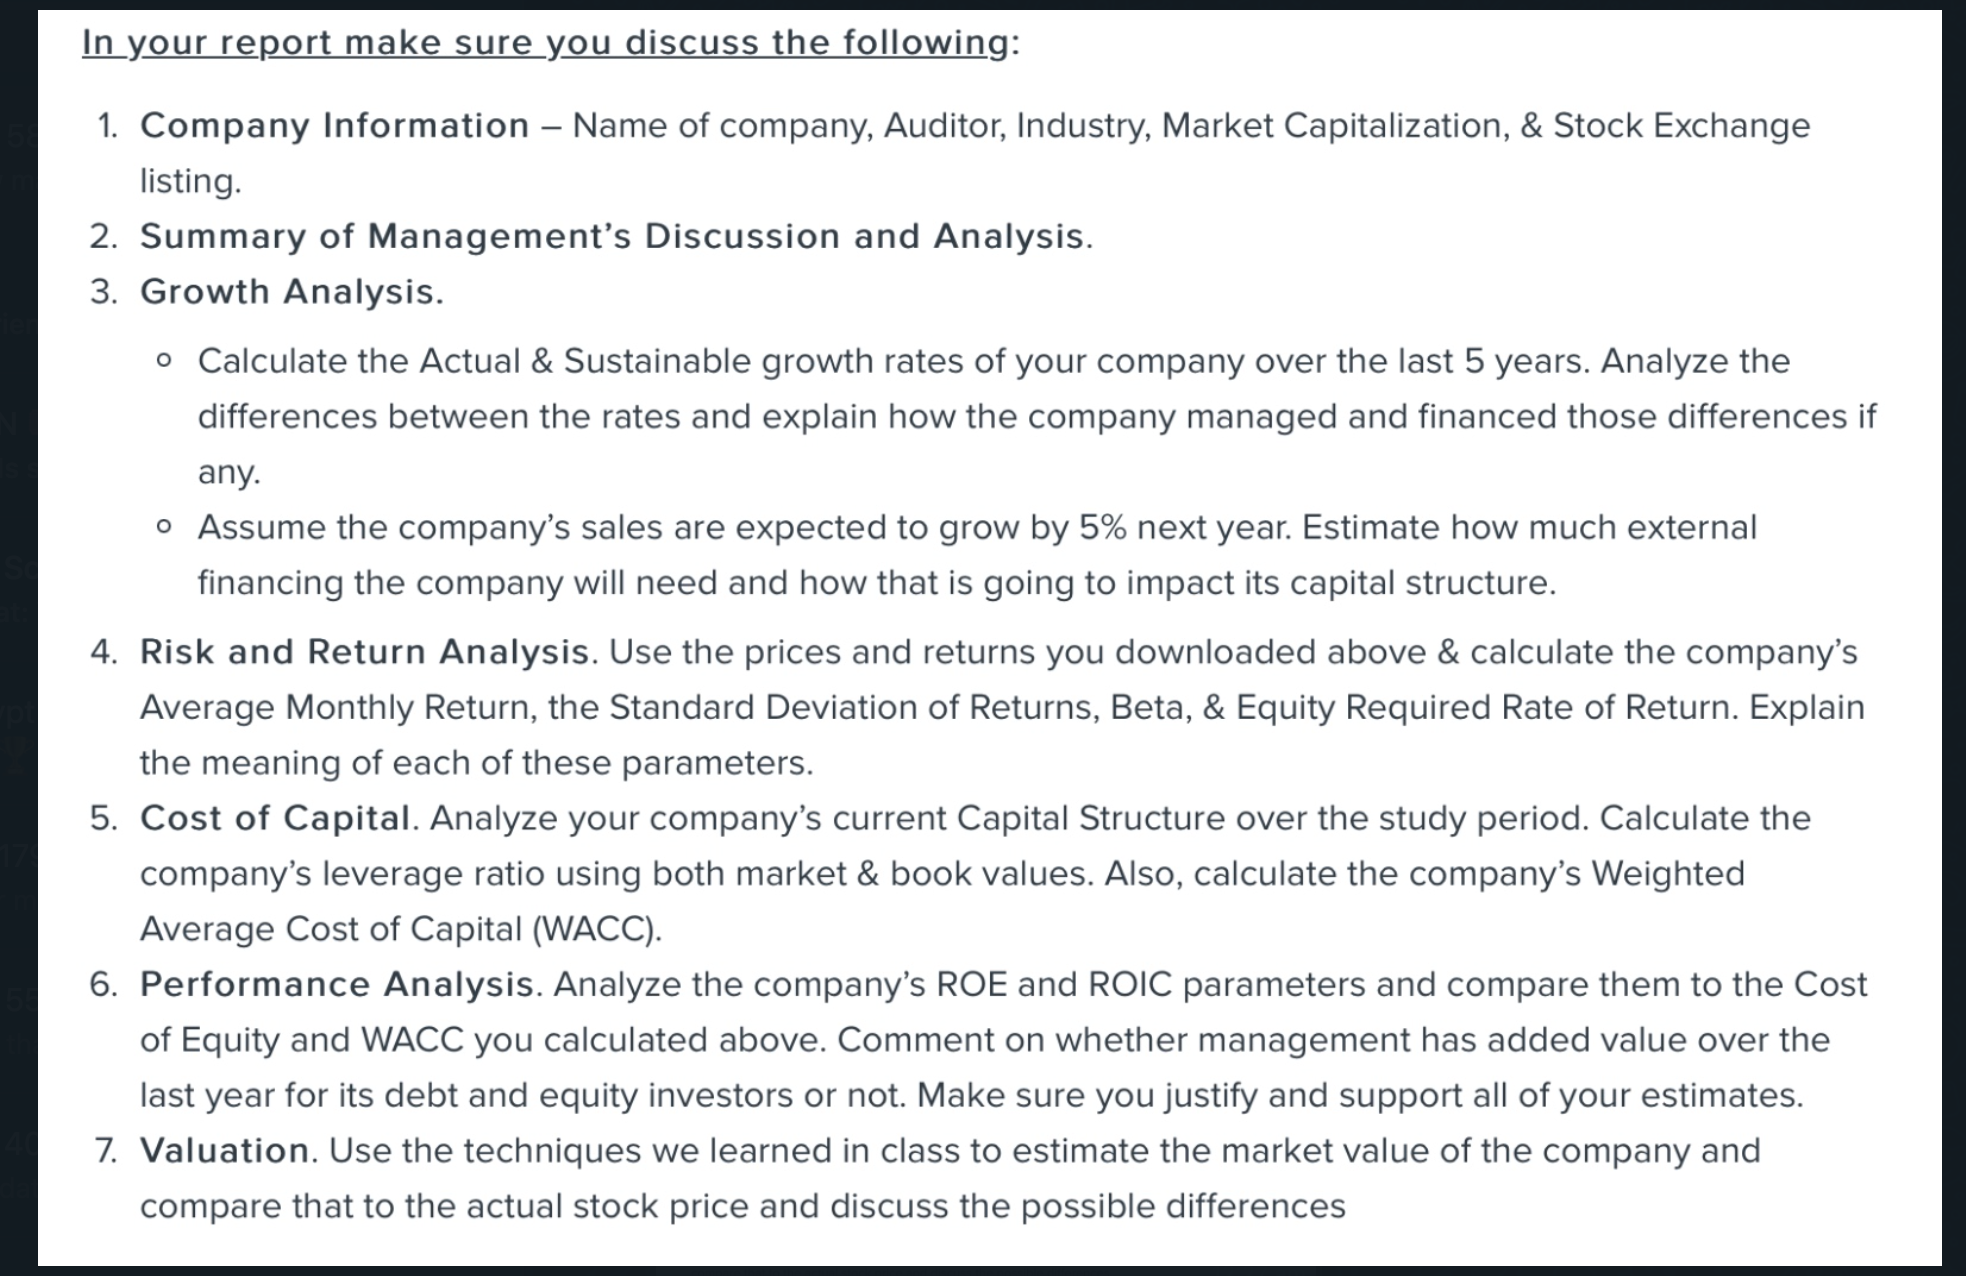Image resolution: width=1966 pixels, height=1276 pixels.
Task: Click the '(WACC)' text in item 5
Action: click(x=596, y=929)
